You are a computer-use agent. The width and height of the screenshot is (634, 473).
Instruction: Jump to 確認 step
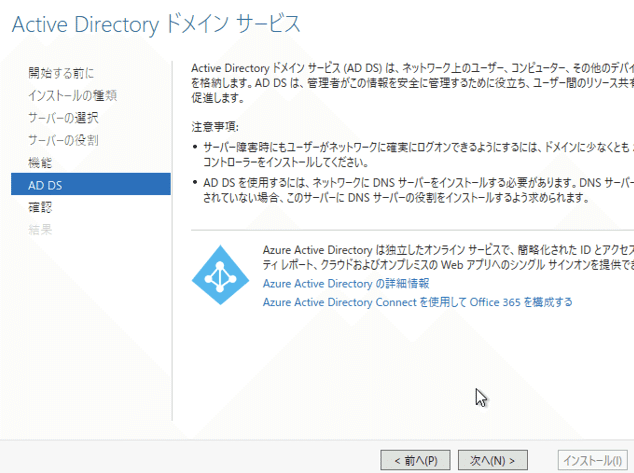pyautogui.click(x=40, y=207)
